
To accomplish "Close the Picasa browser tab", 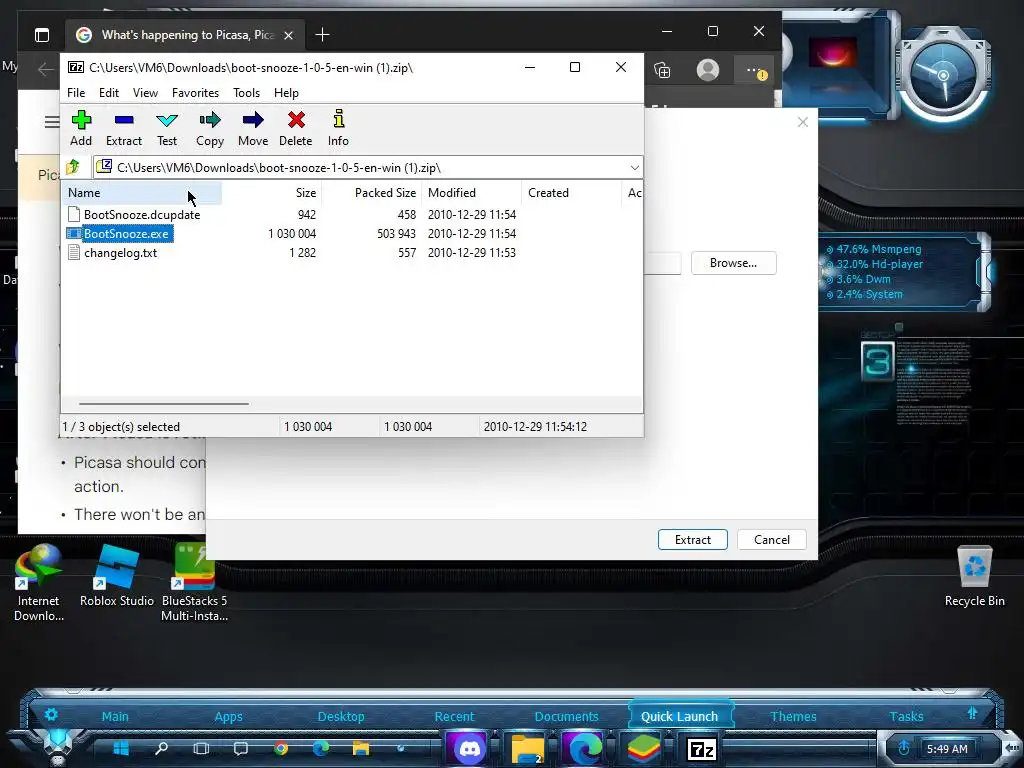I will coord(288,35).
